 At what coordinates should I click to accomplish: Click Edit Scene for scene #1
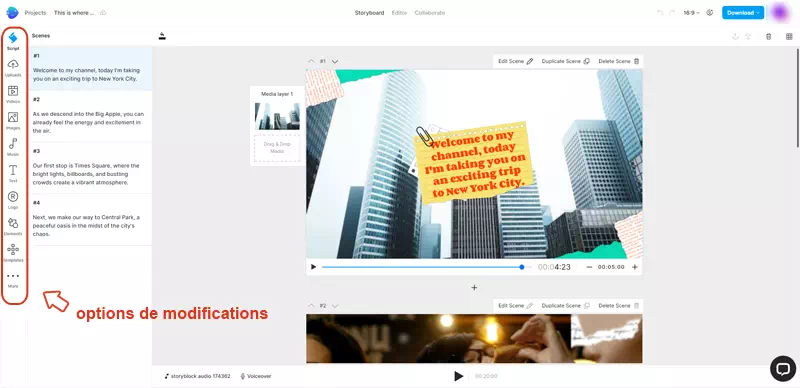(515, 61)
